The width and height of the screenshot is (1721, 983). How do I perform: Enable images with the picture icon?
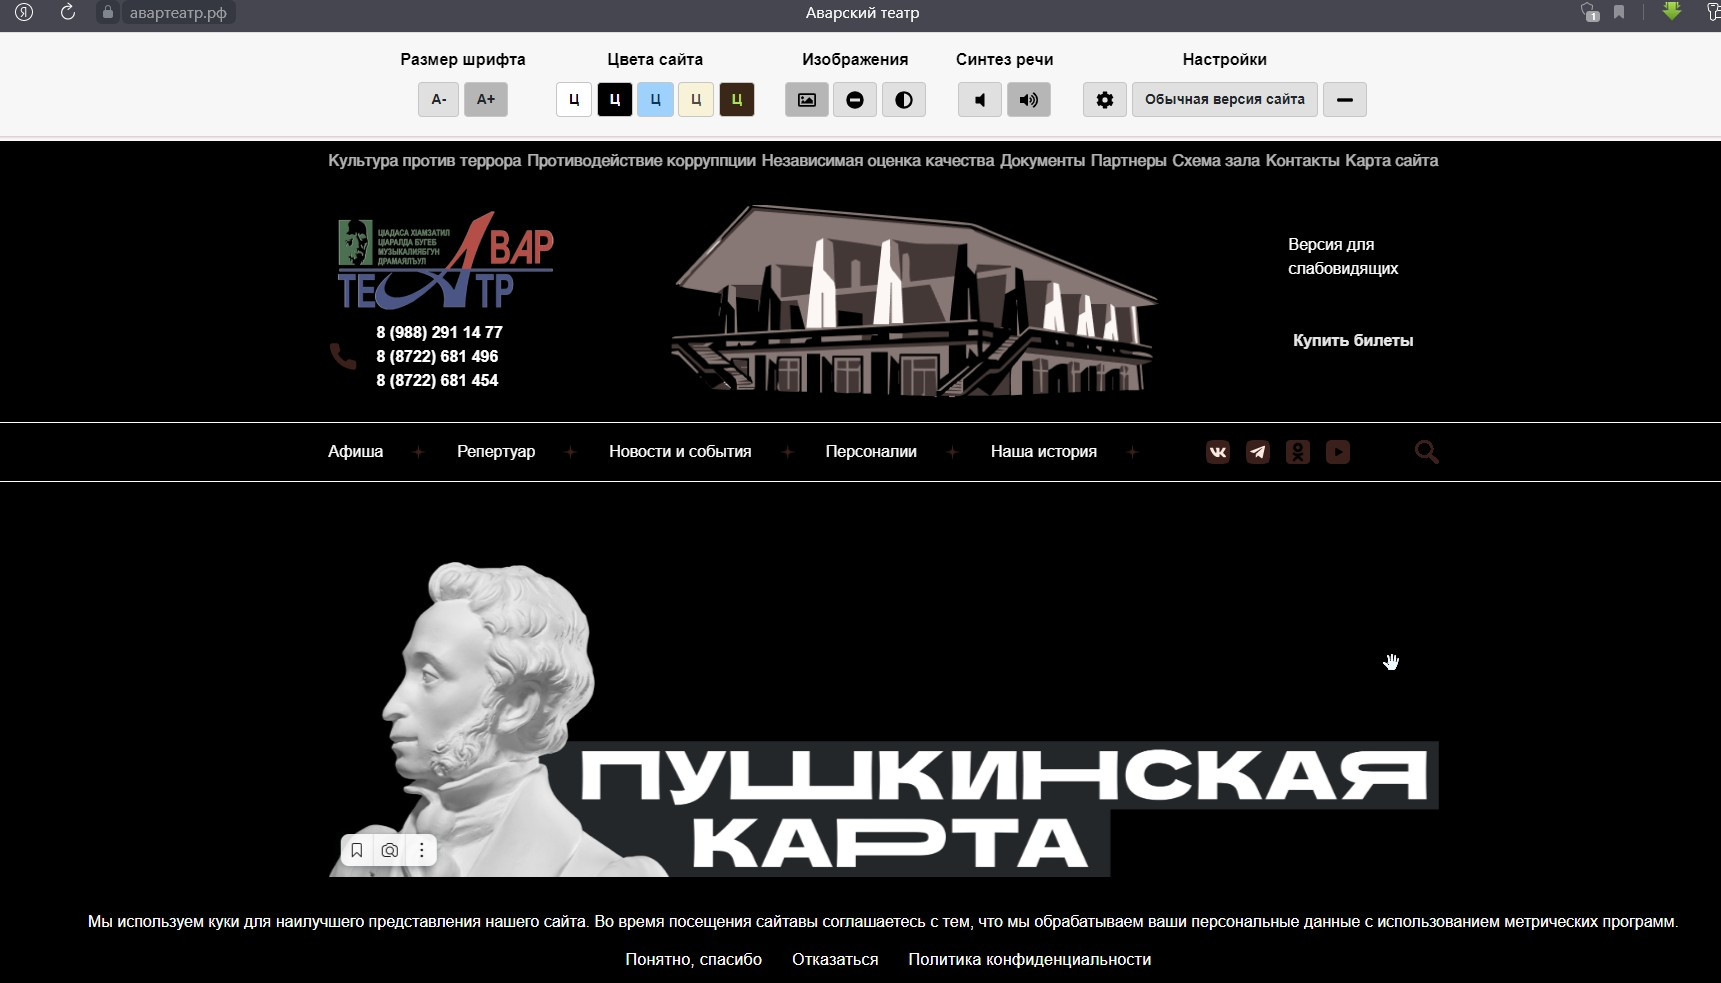(807, 99)
